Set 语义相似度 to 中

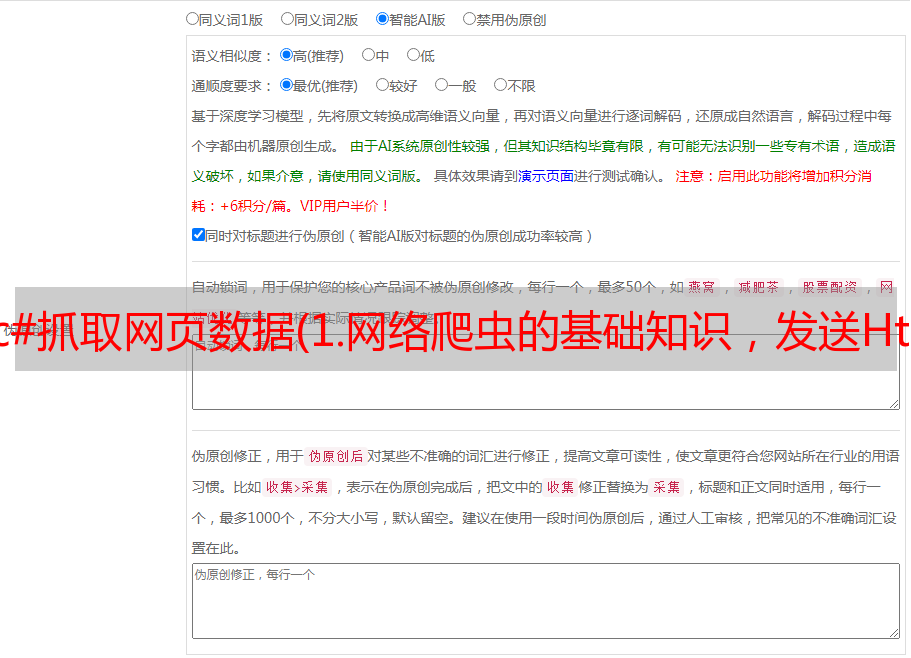[368, 55]
